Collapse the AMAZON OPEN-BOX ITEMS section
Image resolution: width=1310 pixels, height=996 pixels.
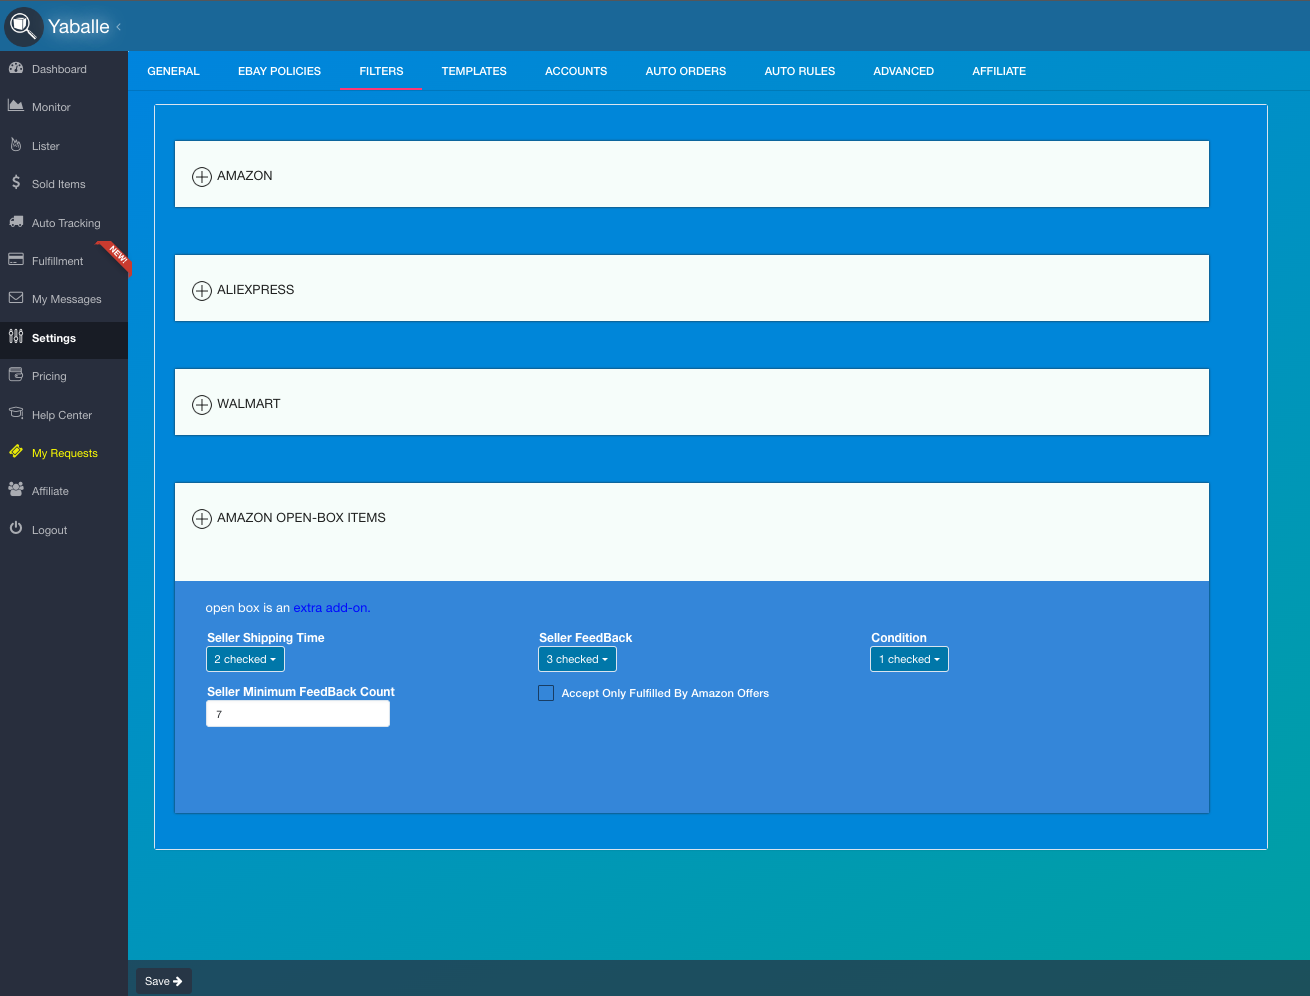tap(202, 519)
